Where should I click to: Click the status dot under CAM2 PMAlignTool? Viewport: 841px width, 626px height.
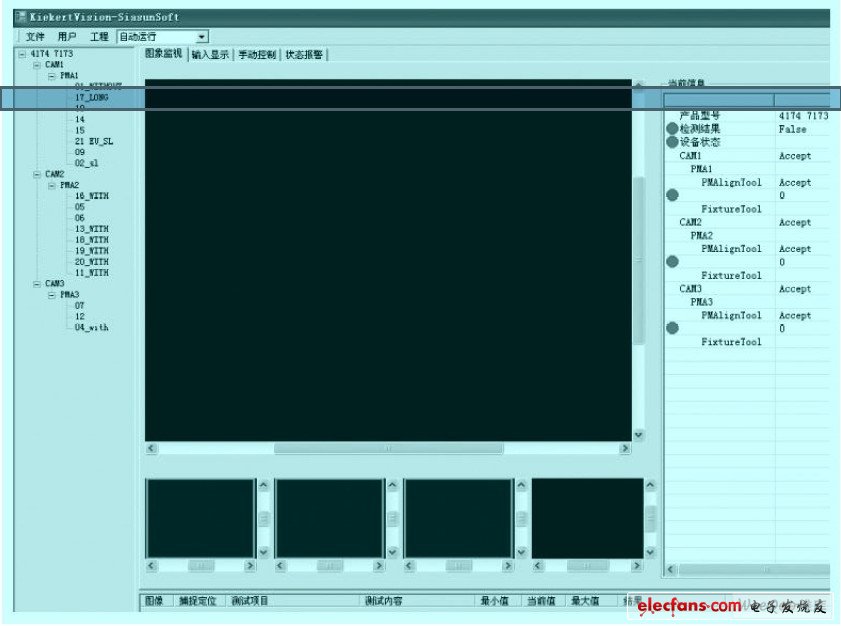(x=672, y=262)
